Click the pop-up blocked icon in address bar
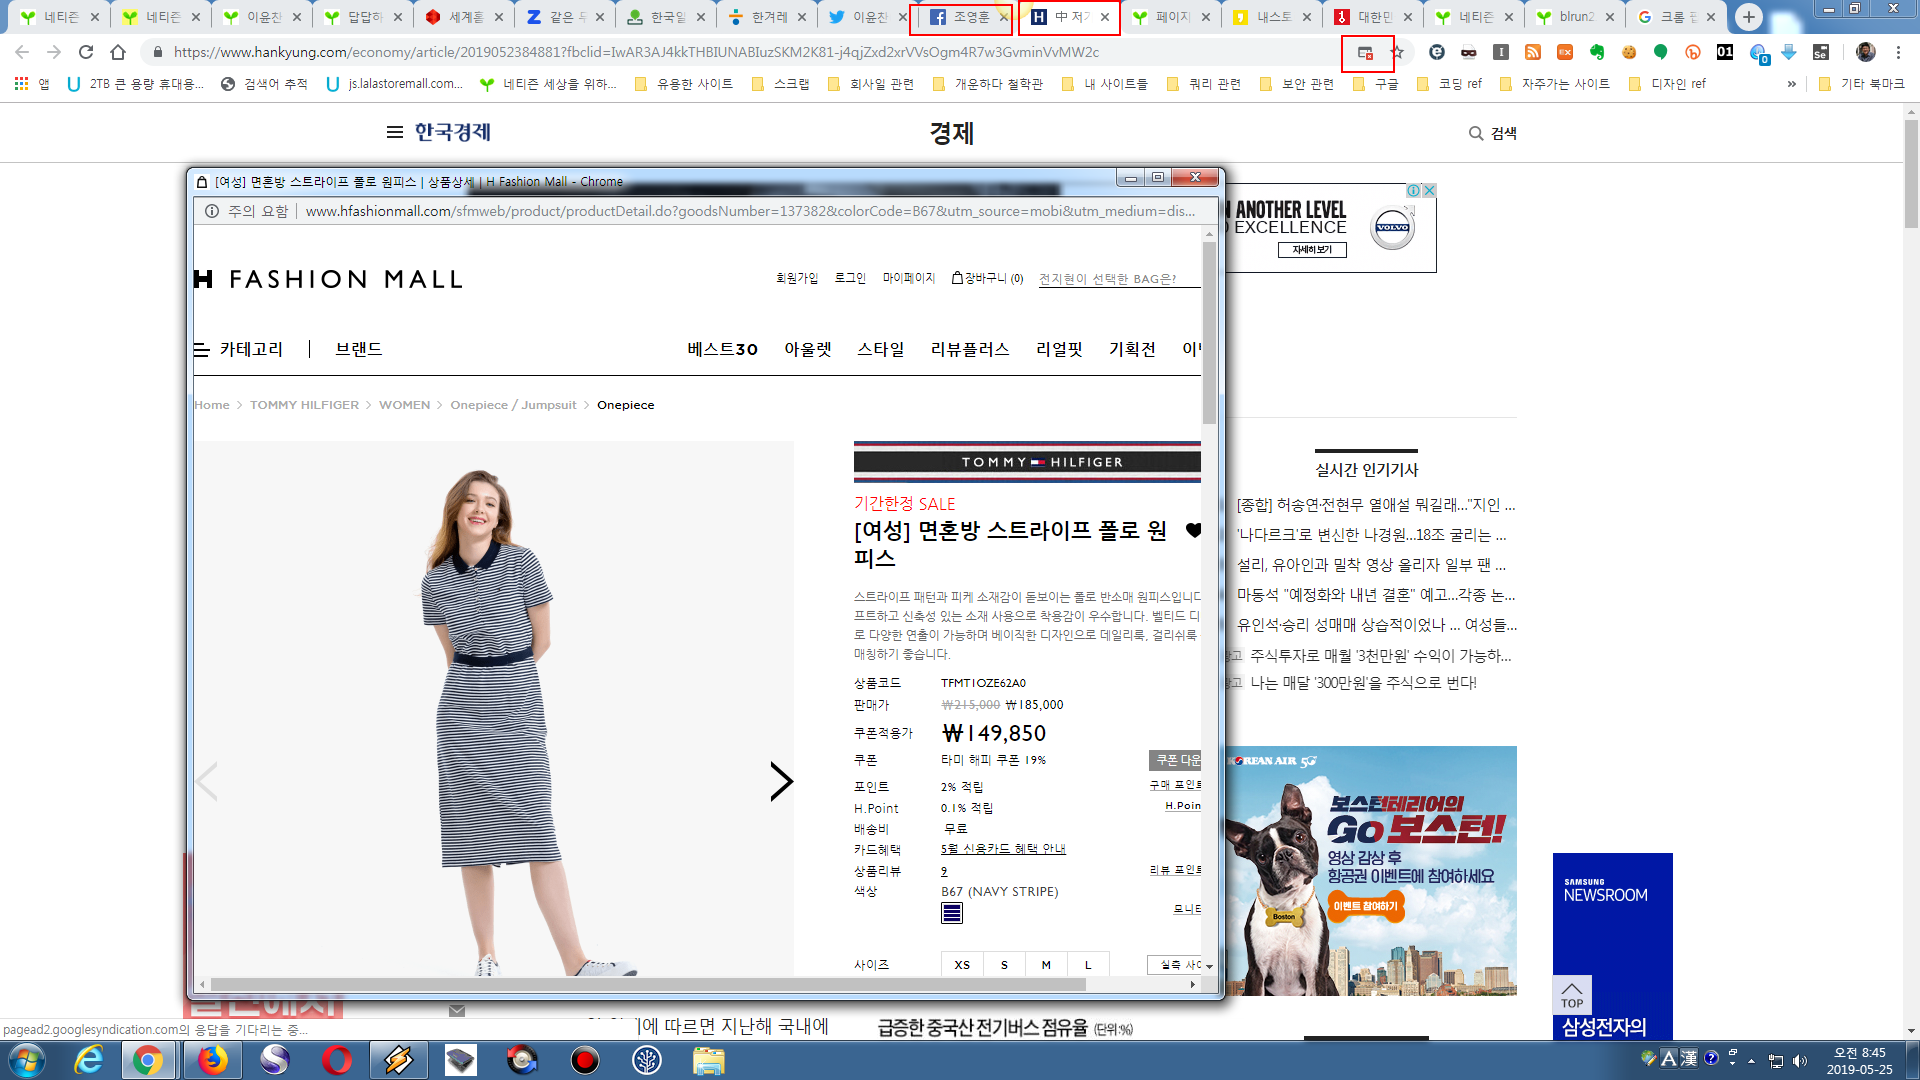1920x1080 pixels. tap(1365, 53)
